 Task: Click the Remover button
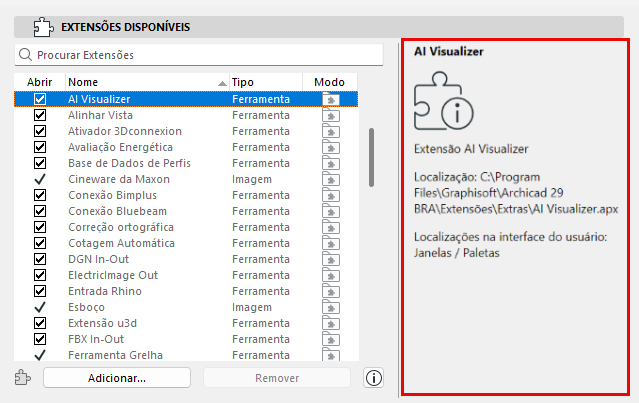point(277,378)
